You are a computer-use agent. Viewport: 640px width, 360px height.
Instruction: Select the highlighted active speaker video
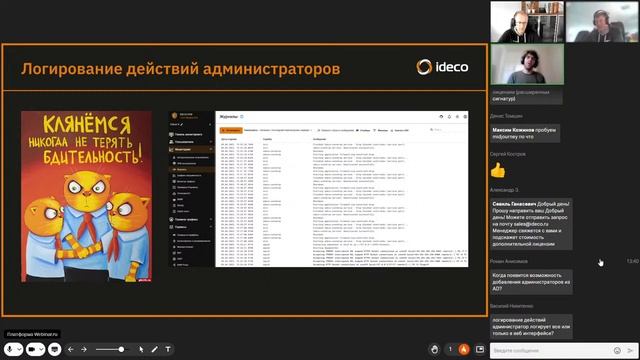tap(527, 64)
